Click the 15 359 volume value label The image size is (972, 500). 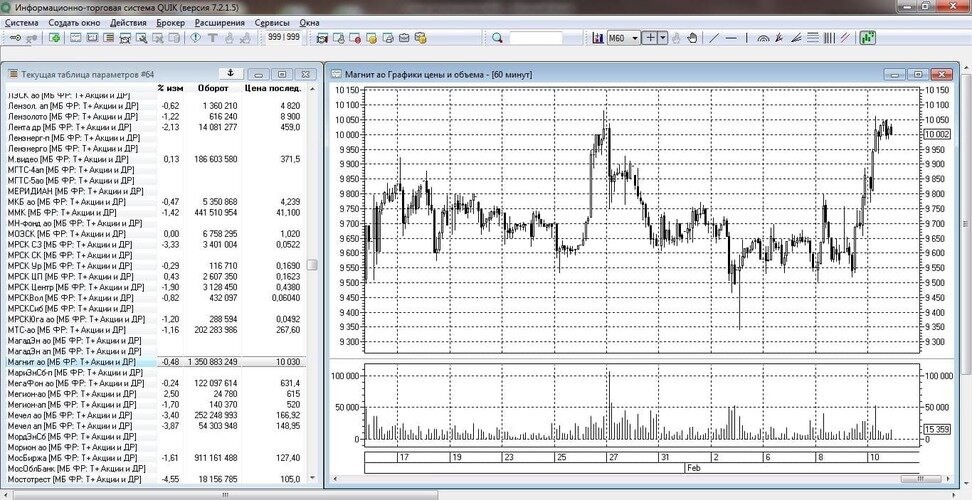[936, 429]
